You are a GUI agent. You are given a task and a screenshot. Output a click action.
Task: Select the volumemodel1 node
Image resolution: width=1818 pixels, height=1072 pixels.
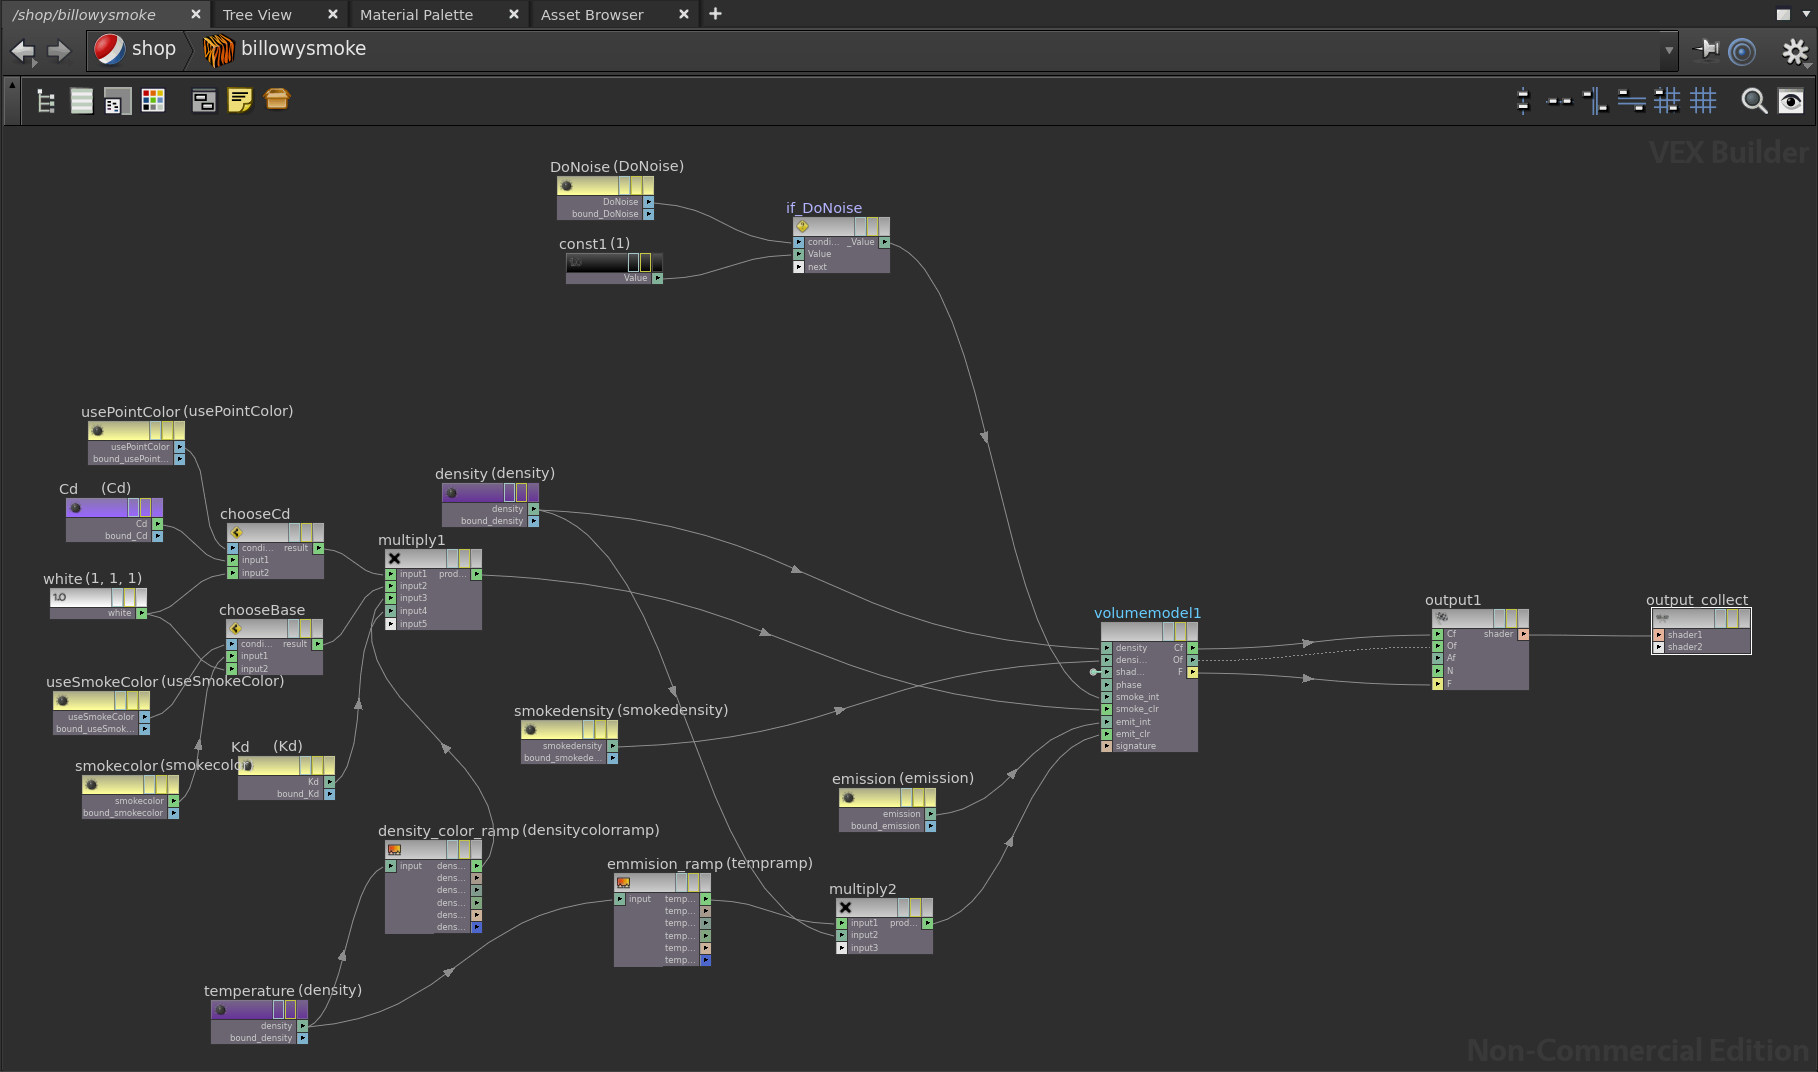[x=1131, y=632]
